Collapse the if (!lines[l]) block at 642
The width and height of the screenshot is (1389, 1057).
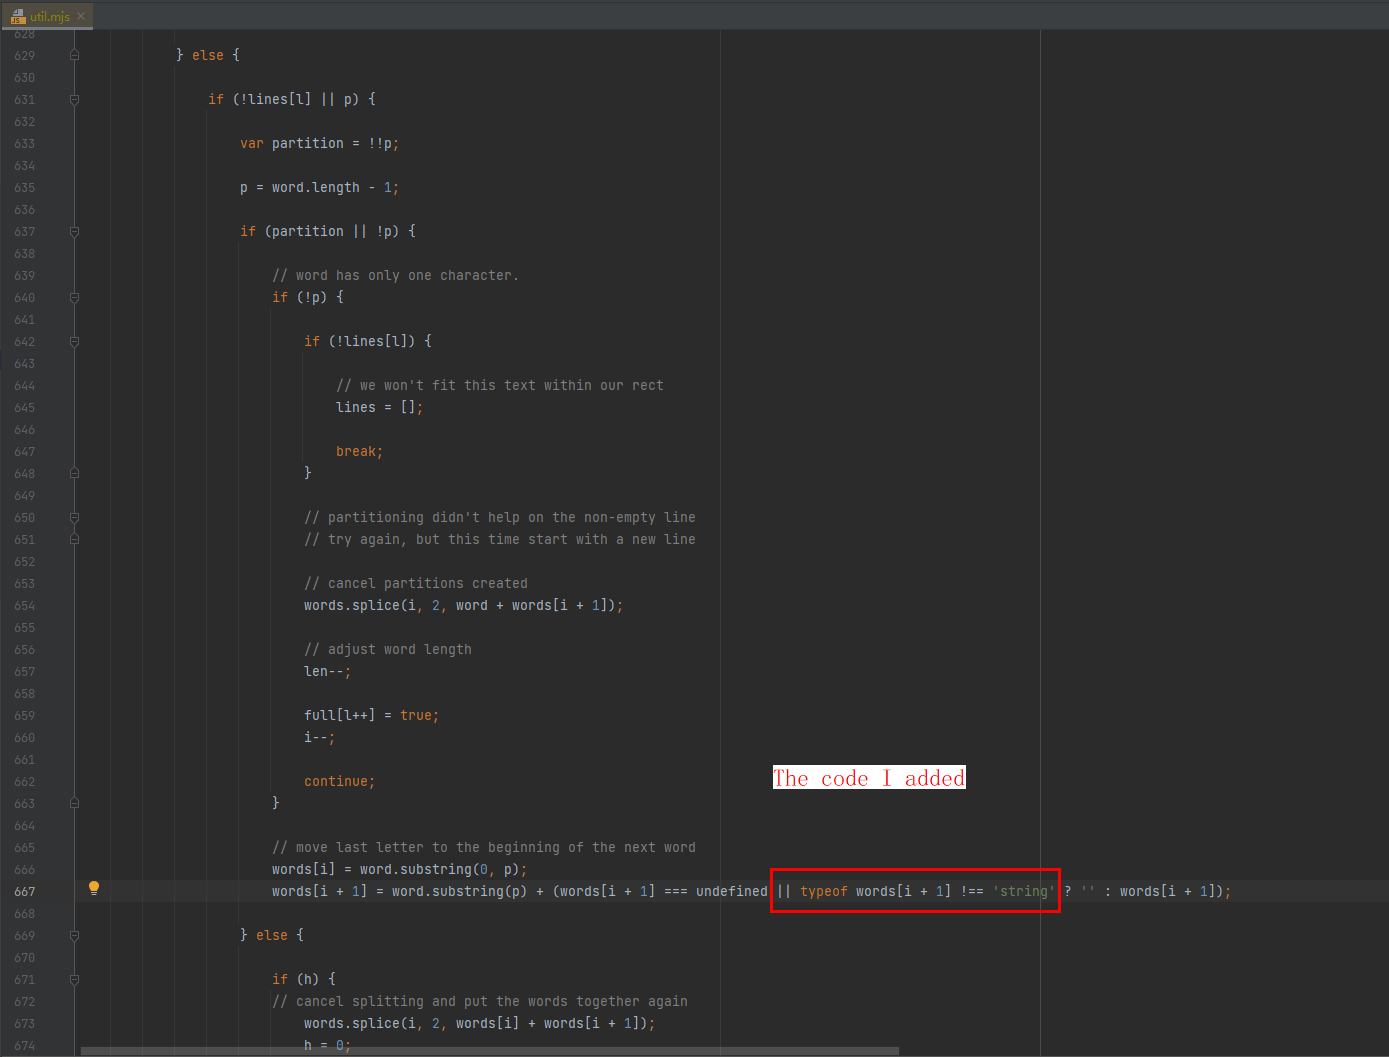[x=74, y=341]
